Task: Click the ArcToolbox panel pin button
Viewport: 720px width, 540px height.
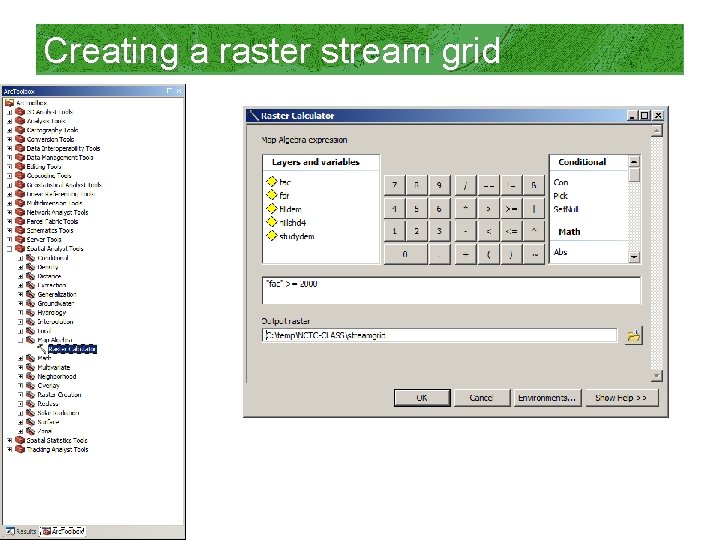Action: click(x=169, y=91)
